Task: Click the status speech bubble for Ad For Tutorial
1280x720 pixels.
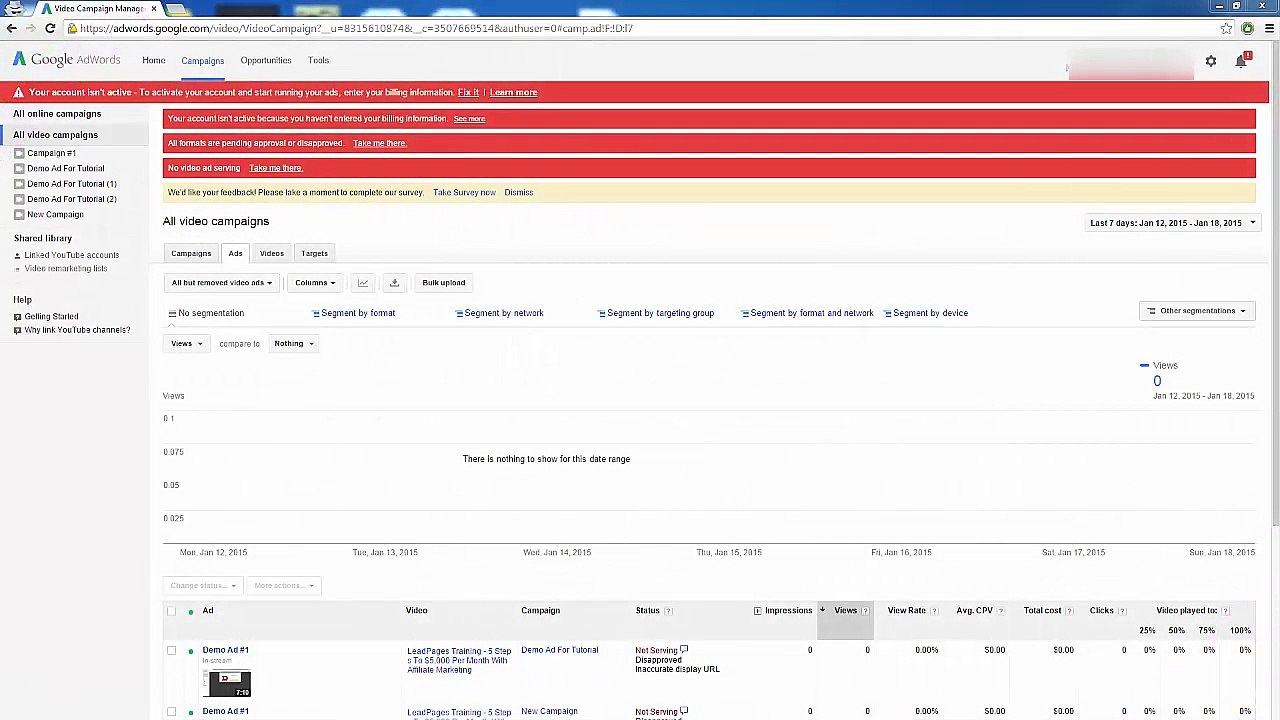Action: [x=684, y=650]
